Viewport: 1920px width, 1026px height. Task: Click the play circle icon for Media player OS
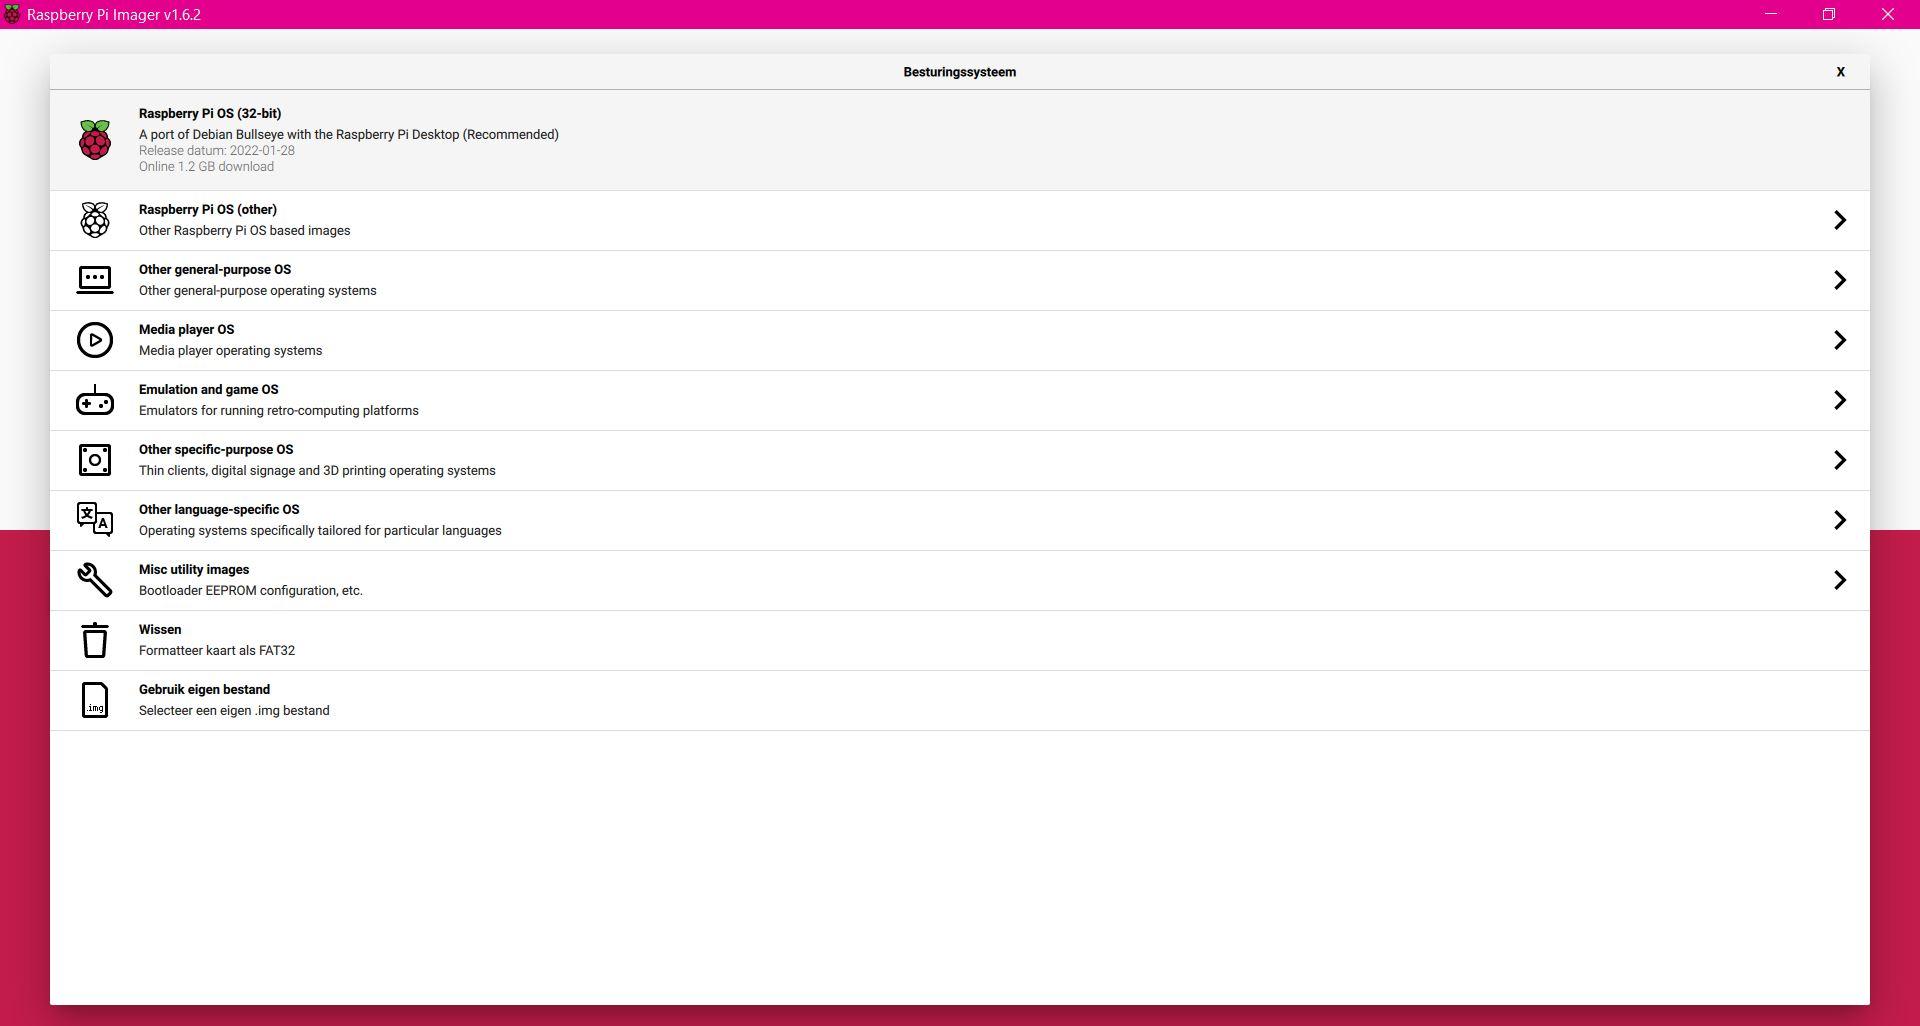[95, 340]
